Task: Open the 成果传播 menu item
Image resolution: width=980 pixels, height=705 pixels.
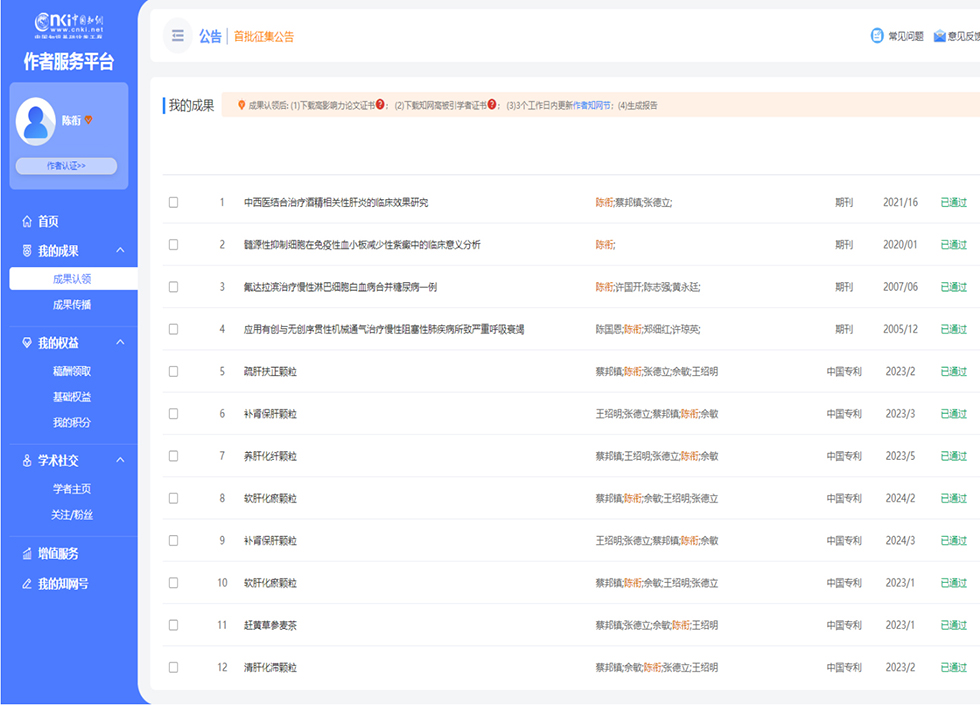Action: tap(72, 305)
